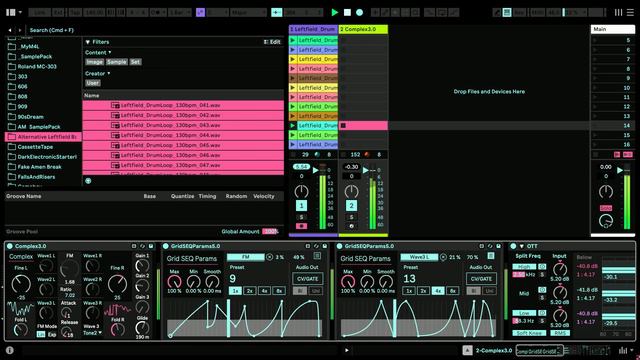Click CV/GATE in first GridSEQParams
This screenshot has height=360, width=640.
[307, 279]
